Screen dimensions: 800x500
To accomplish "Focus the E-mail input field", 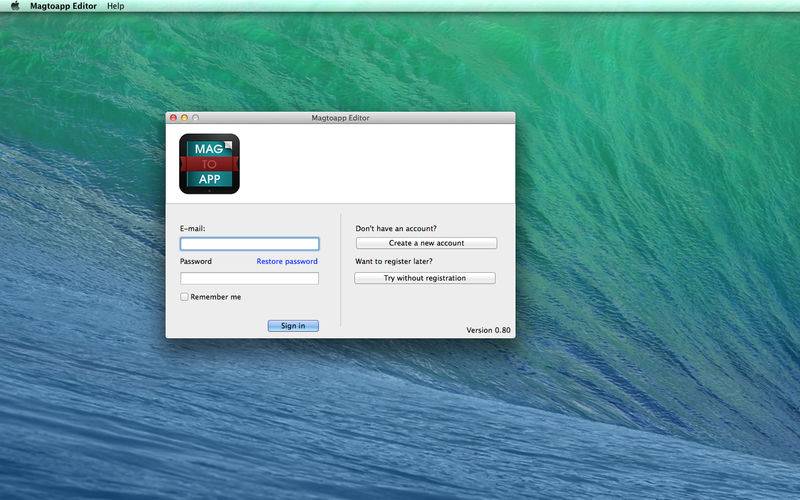I will pos(249,244).
